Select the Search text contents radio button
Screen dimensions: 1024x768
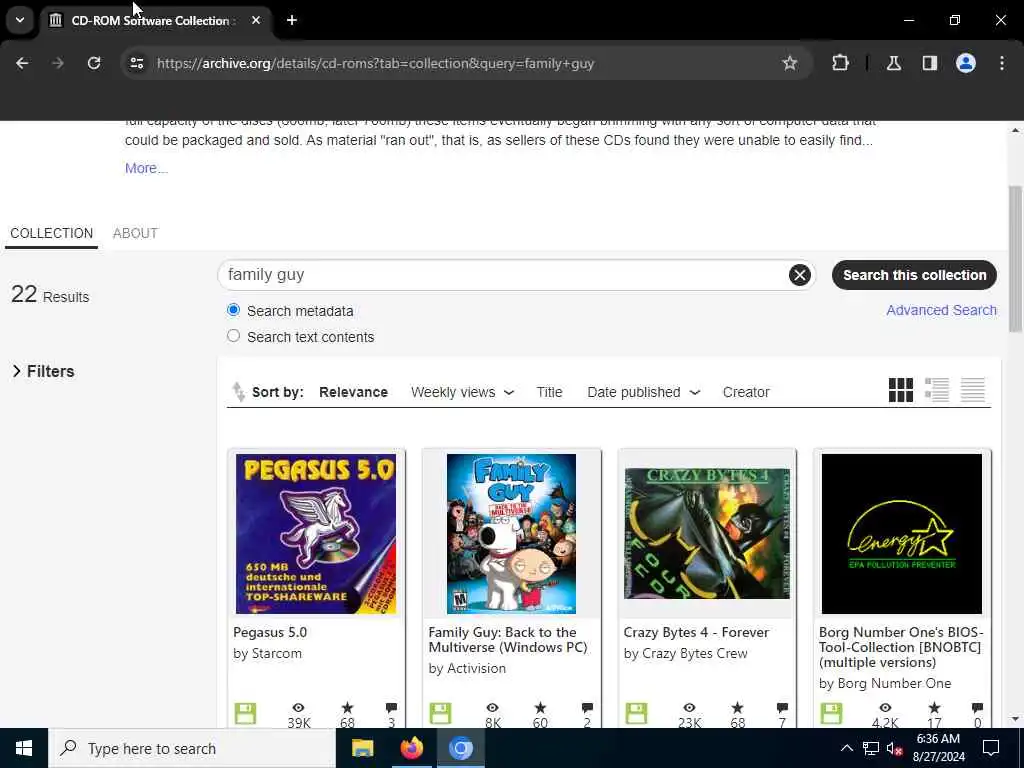coord(233,336)
